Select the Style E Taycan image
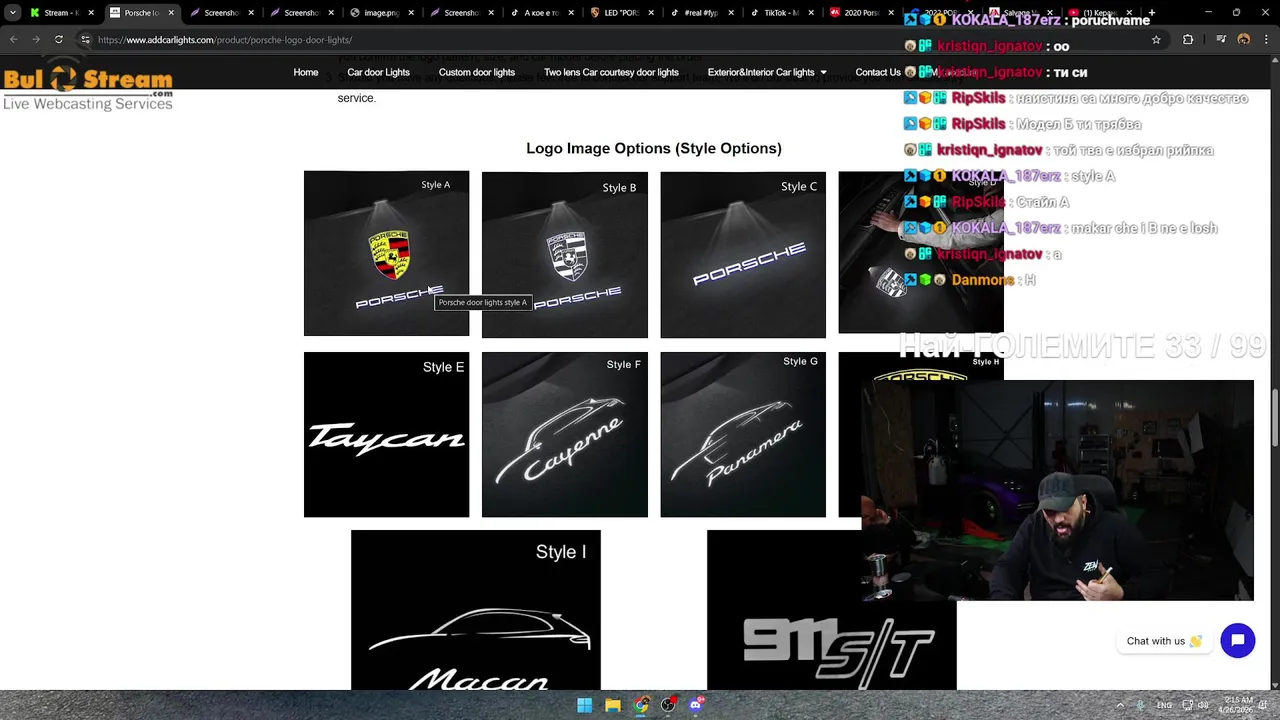Screen dimensions: 1280x720 pyautogui.click(x=386, y=434)
